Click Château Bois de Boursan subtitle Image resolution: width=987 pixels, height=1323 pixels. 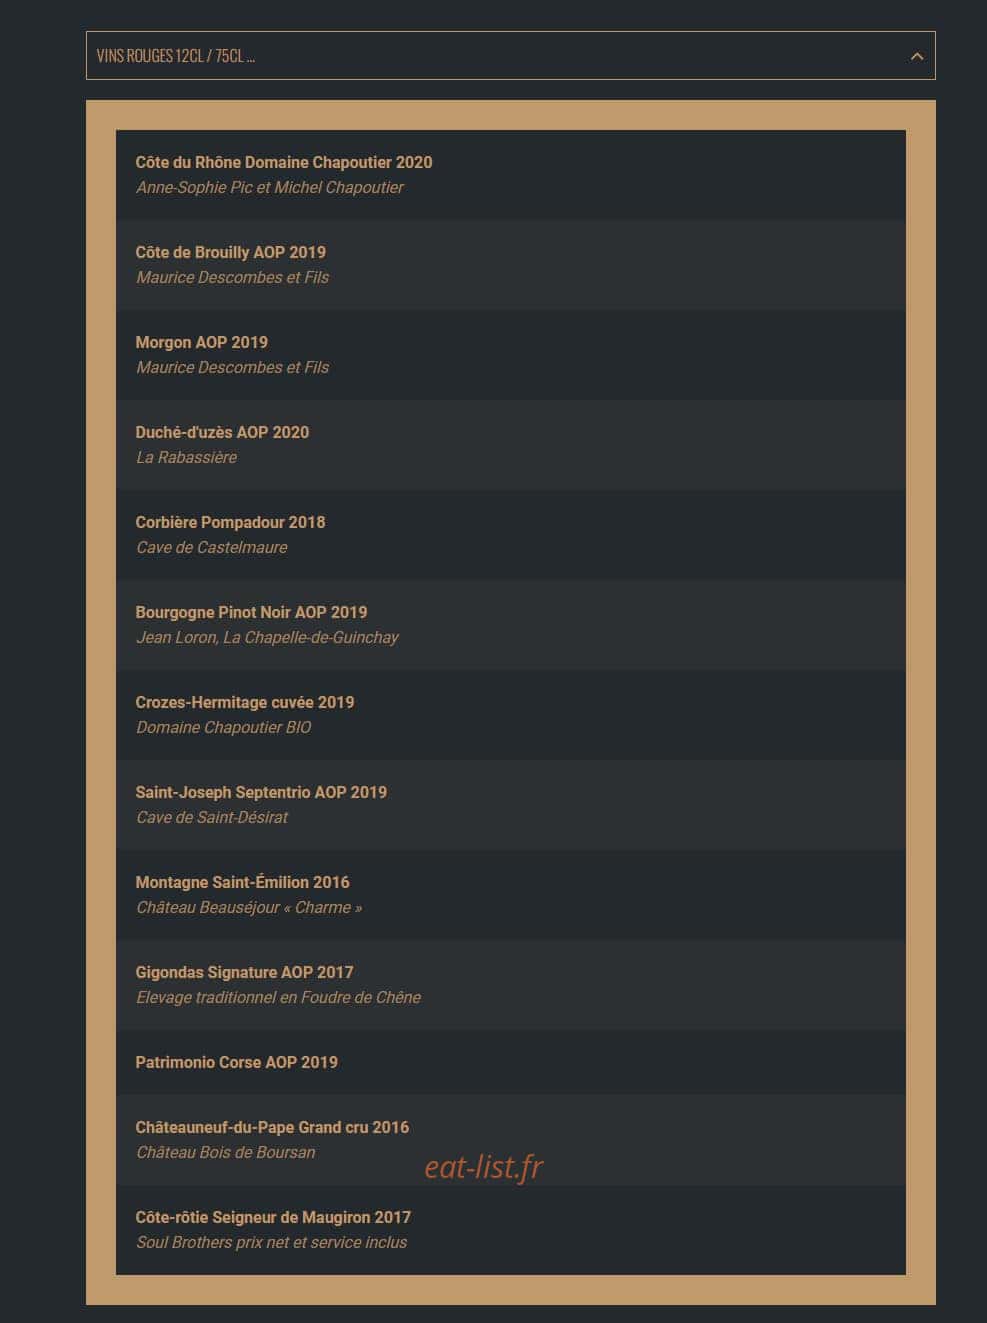(x=226, y=1152)
